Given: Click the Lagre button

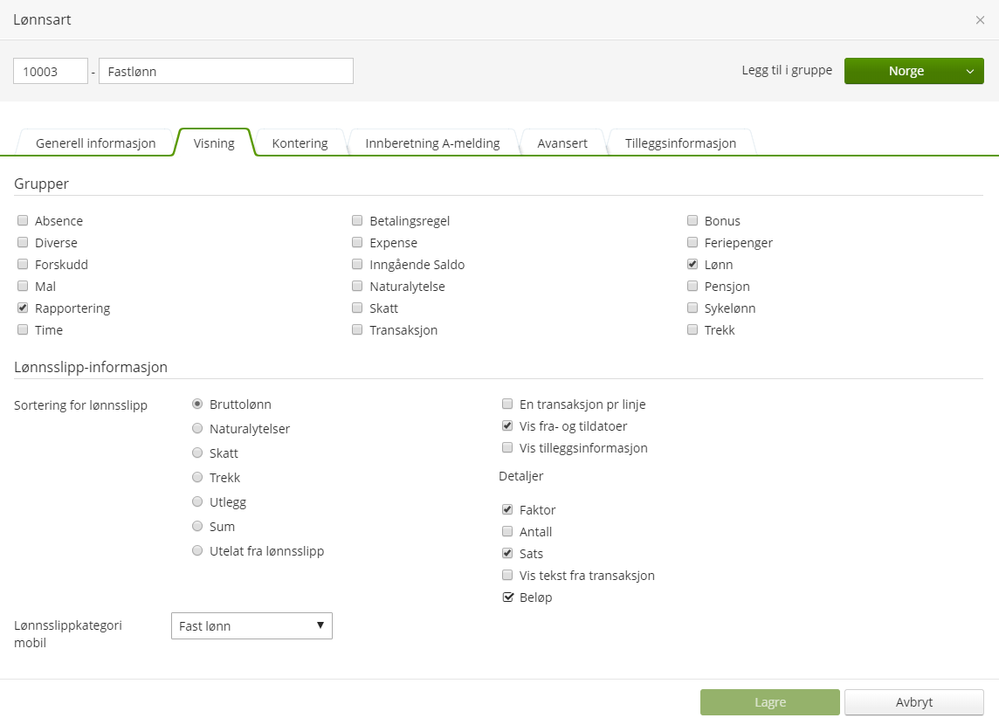Looking at the screenshot, I should [770, 702].
